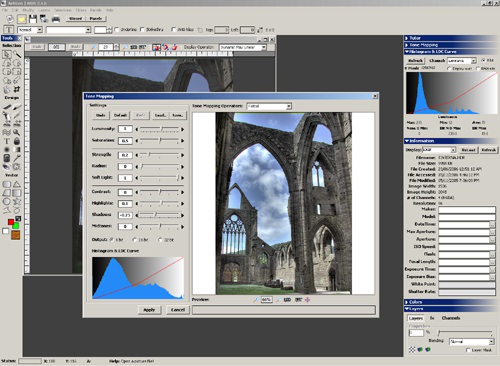500x366 pixels.
Task: Select the magic wand tool in Tools palette
Action: point(17,54)
